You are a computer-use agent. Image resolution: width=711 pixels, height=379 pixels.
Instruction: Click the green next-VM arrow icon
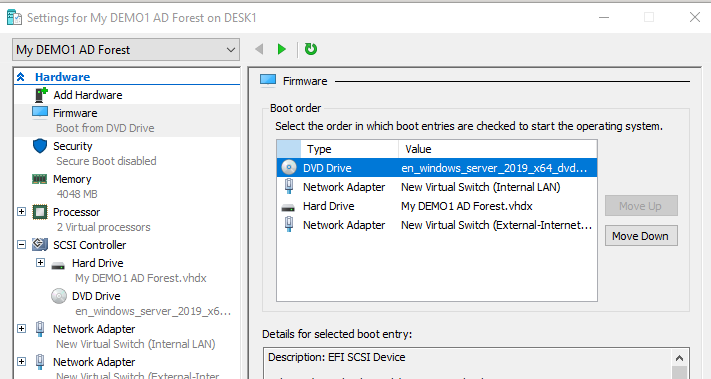tap(282, 49)
